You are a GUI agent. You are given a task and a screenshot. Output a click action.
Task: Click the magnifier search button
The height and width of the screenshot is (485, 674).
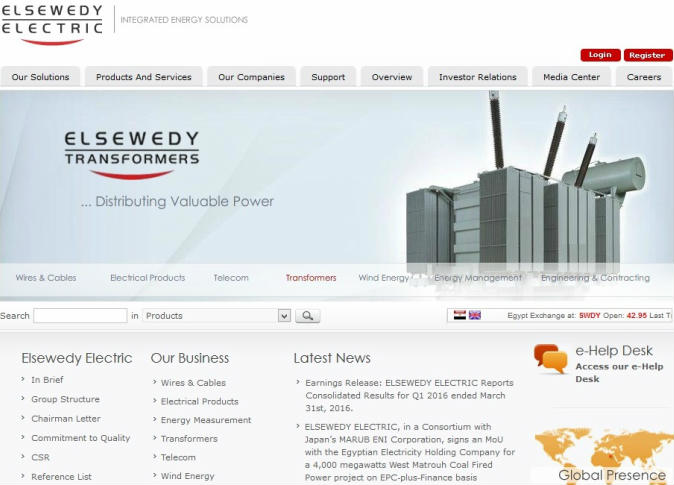pyautogui.click(x=308, y=316)
